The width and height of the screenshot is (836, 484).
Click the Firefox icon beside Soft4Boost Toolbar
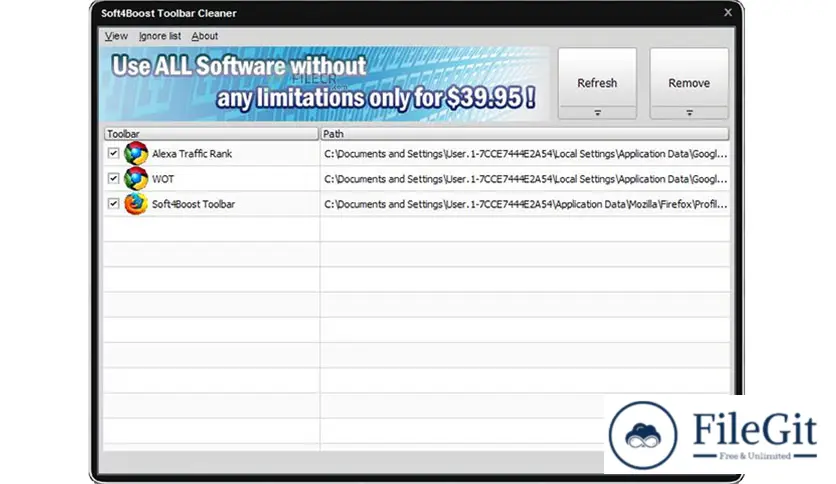point(136,204)
